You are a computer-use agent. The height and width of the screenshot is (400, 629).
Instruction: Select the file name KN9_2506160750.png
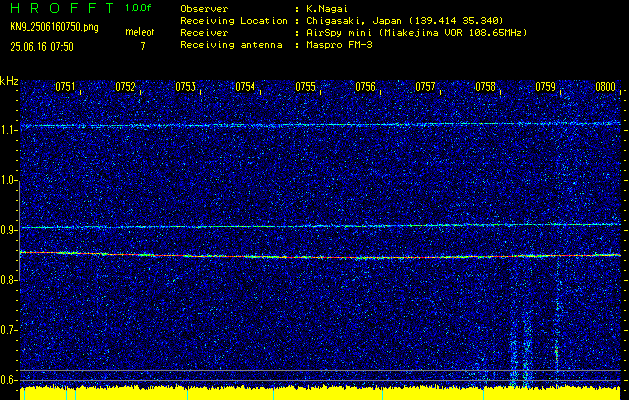54,27
